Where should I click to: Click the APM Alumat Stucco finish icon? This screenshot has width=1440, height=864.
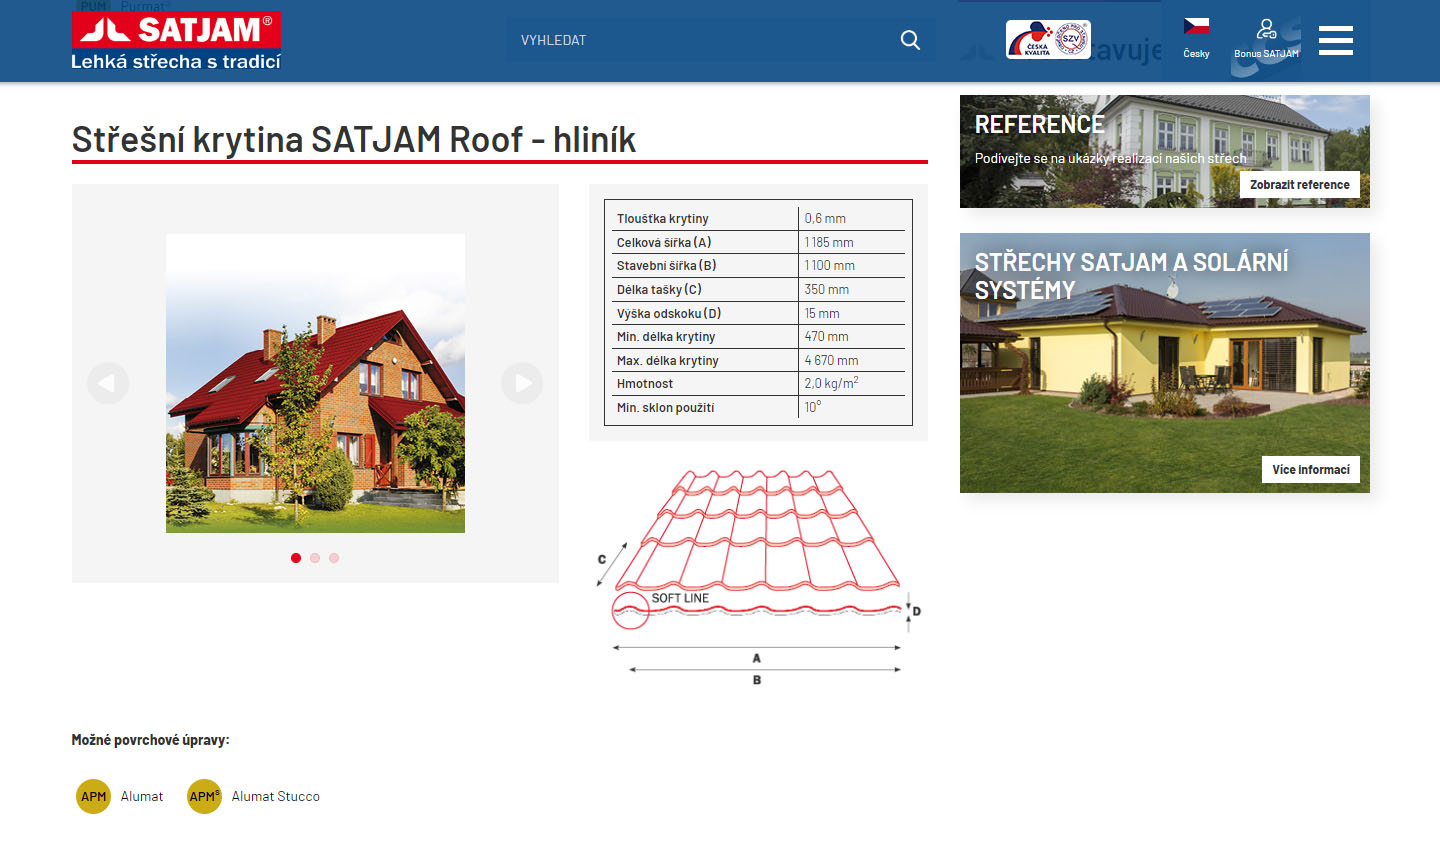[x=204, y=797]
